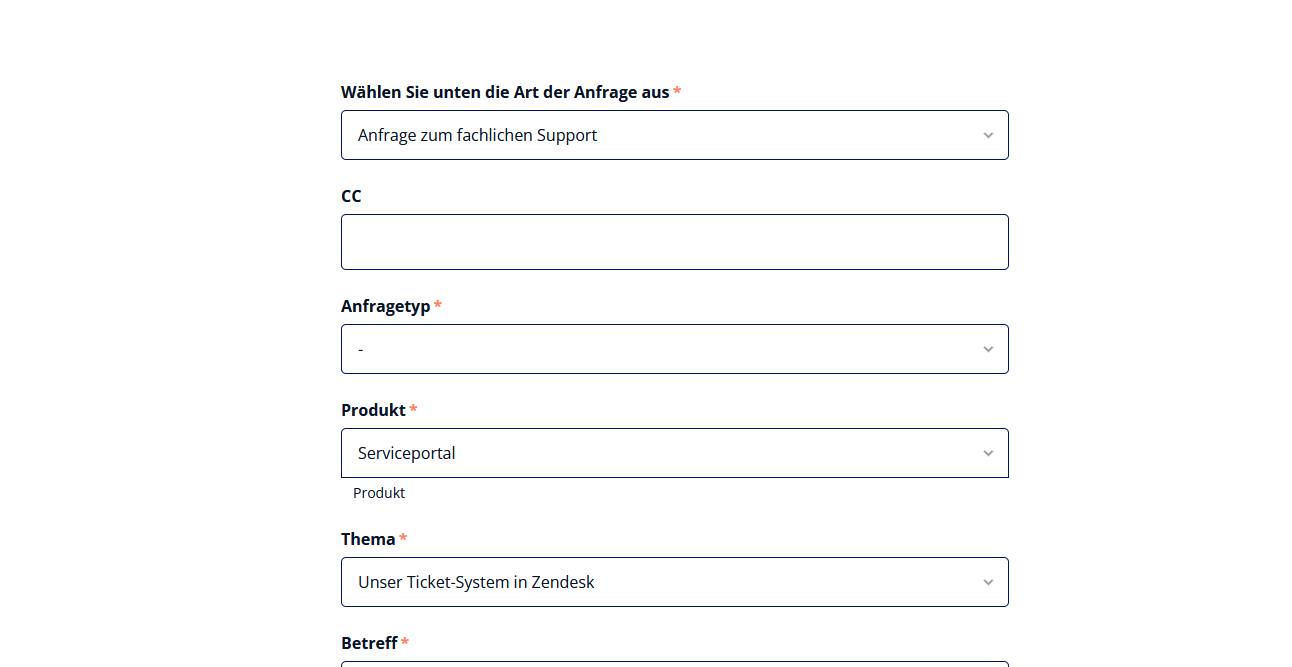Click the chevron arrow in the Produkt dropdown
The width and height of the screenshot is (1292, 667).
pyautogui.click(x=988, y=453)
